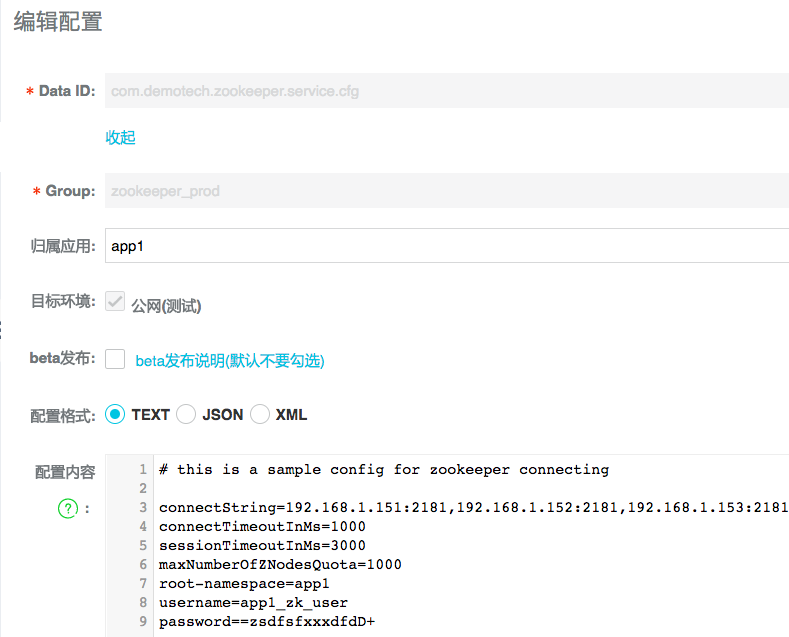Viewport: 789px width, 637px height.
Task: Click the green question mark help icon
Action: tap(68, 508)
